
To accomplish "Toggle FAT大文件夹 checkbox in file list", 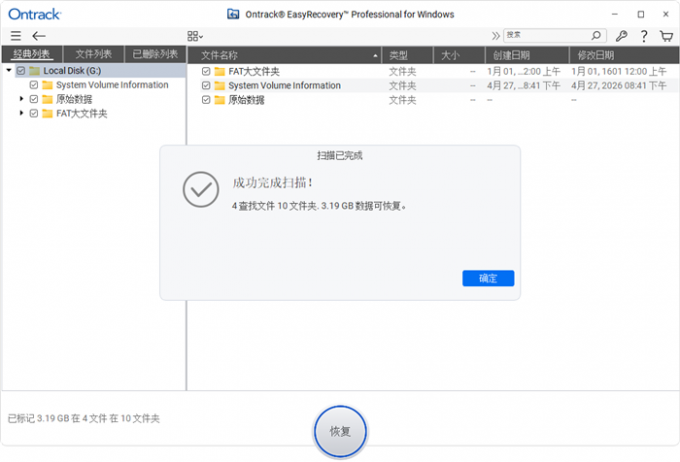I will click(206, 71).
